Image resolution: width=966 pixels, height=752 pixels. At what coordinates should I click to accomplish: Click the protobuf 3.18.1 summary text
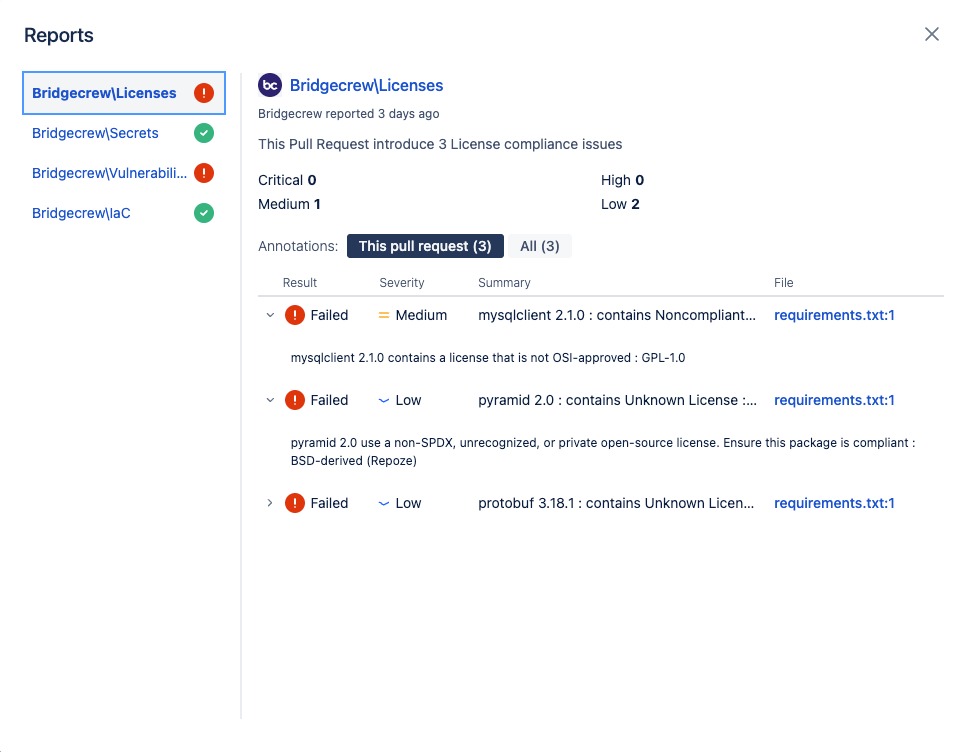616,503
